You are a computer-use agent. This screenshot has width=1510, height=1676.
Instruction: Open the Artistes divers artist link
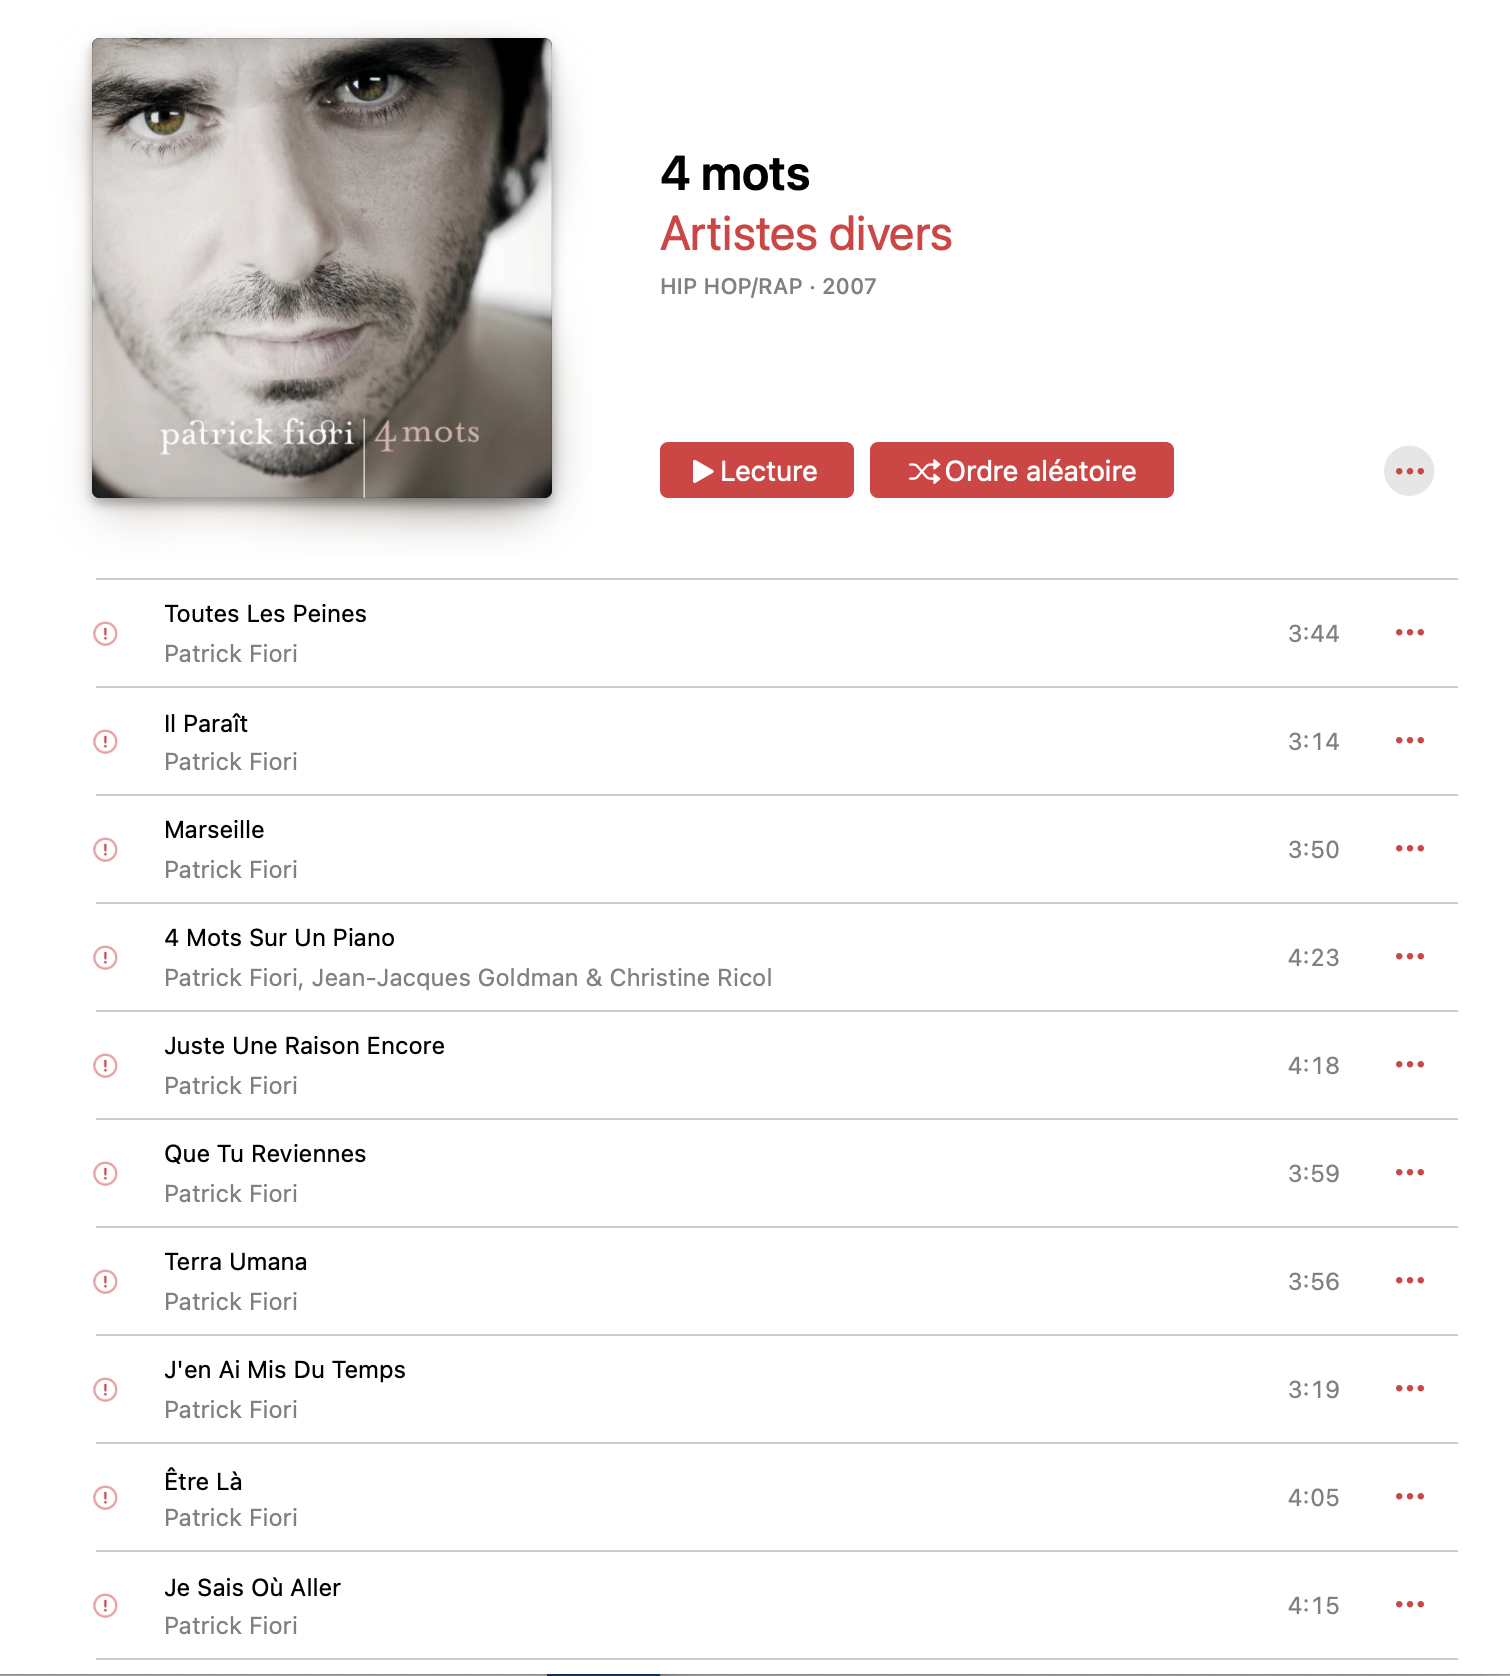806,234
